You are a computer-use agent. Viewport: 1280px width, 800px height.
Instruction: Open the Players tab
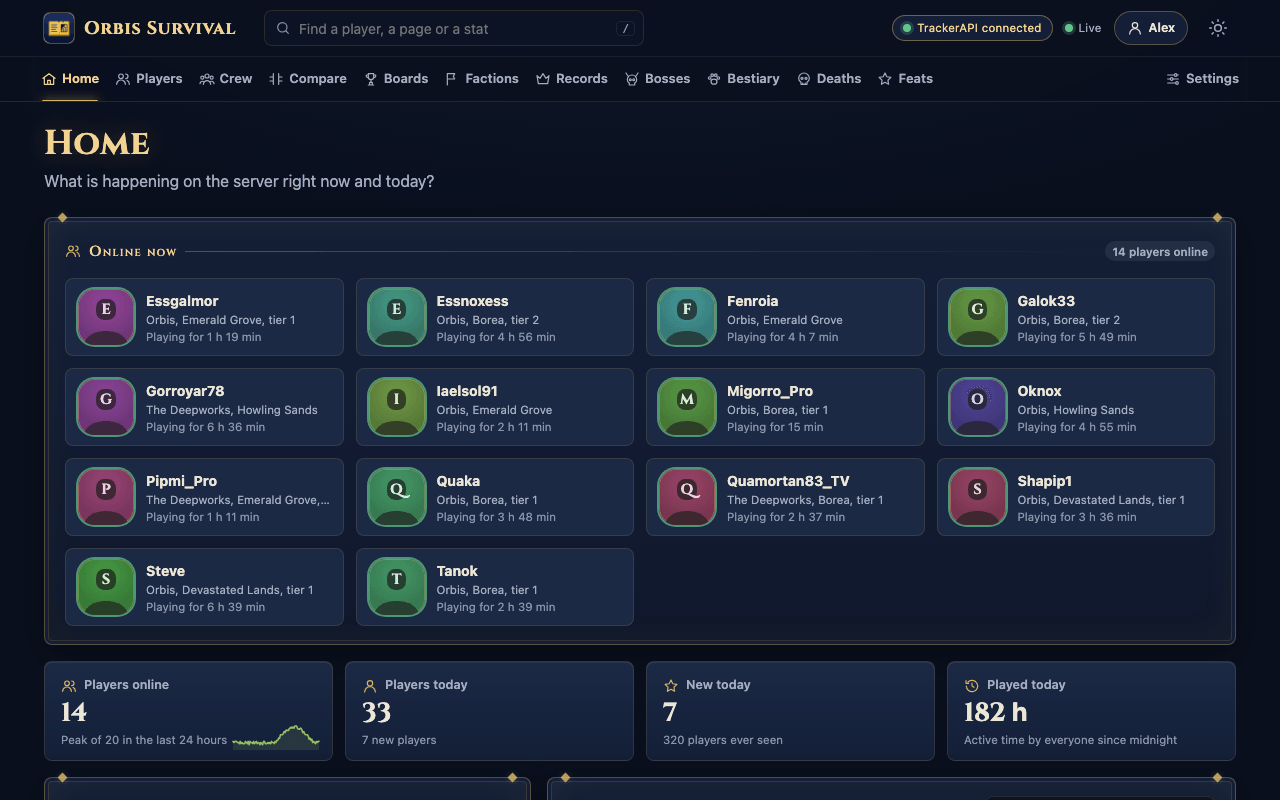coord(149,79)
